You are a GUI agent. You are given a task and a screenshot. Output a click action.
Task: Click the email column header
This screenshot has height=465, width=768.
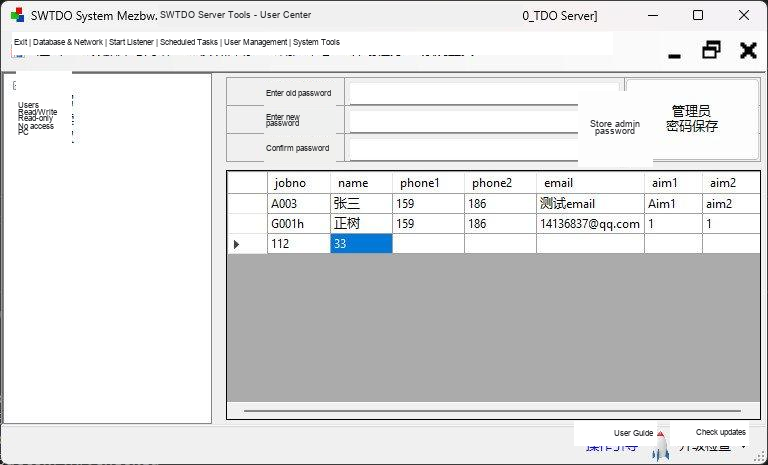[x=590, y=183]
